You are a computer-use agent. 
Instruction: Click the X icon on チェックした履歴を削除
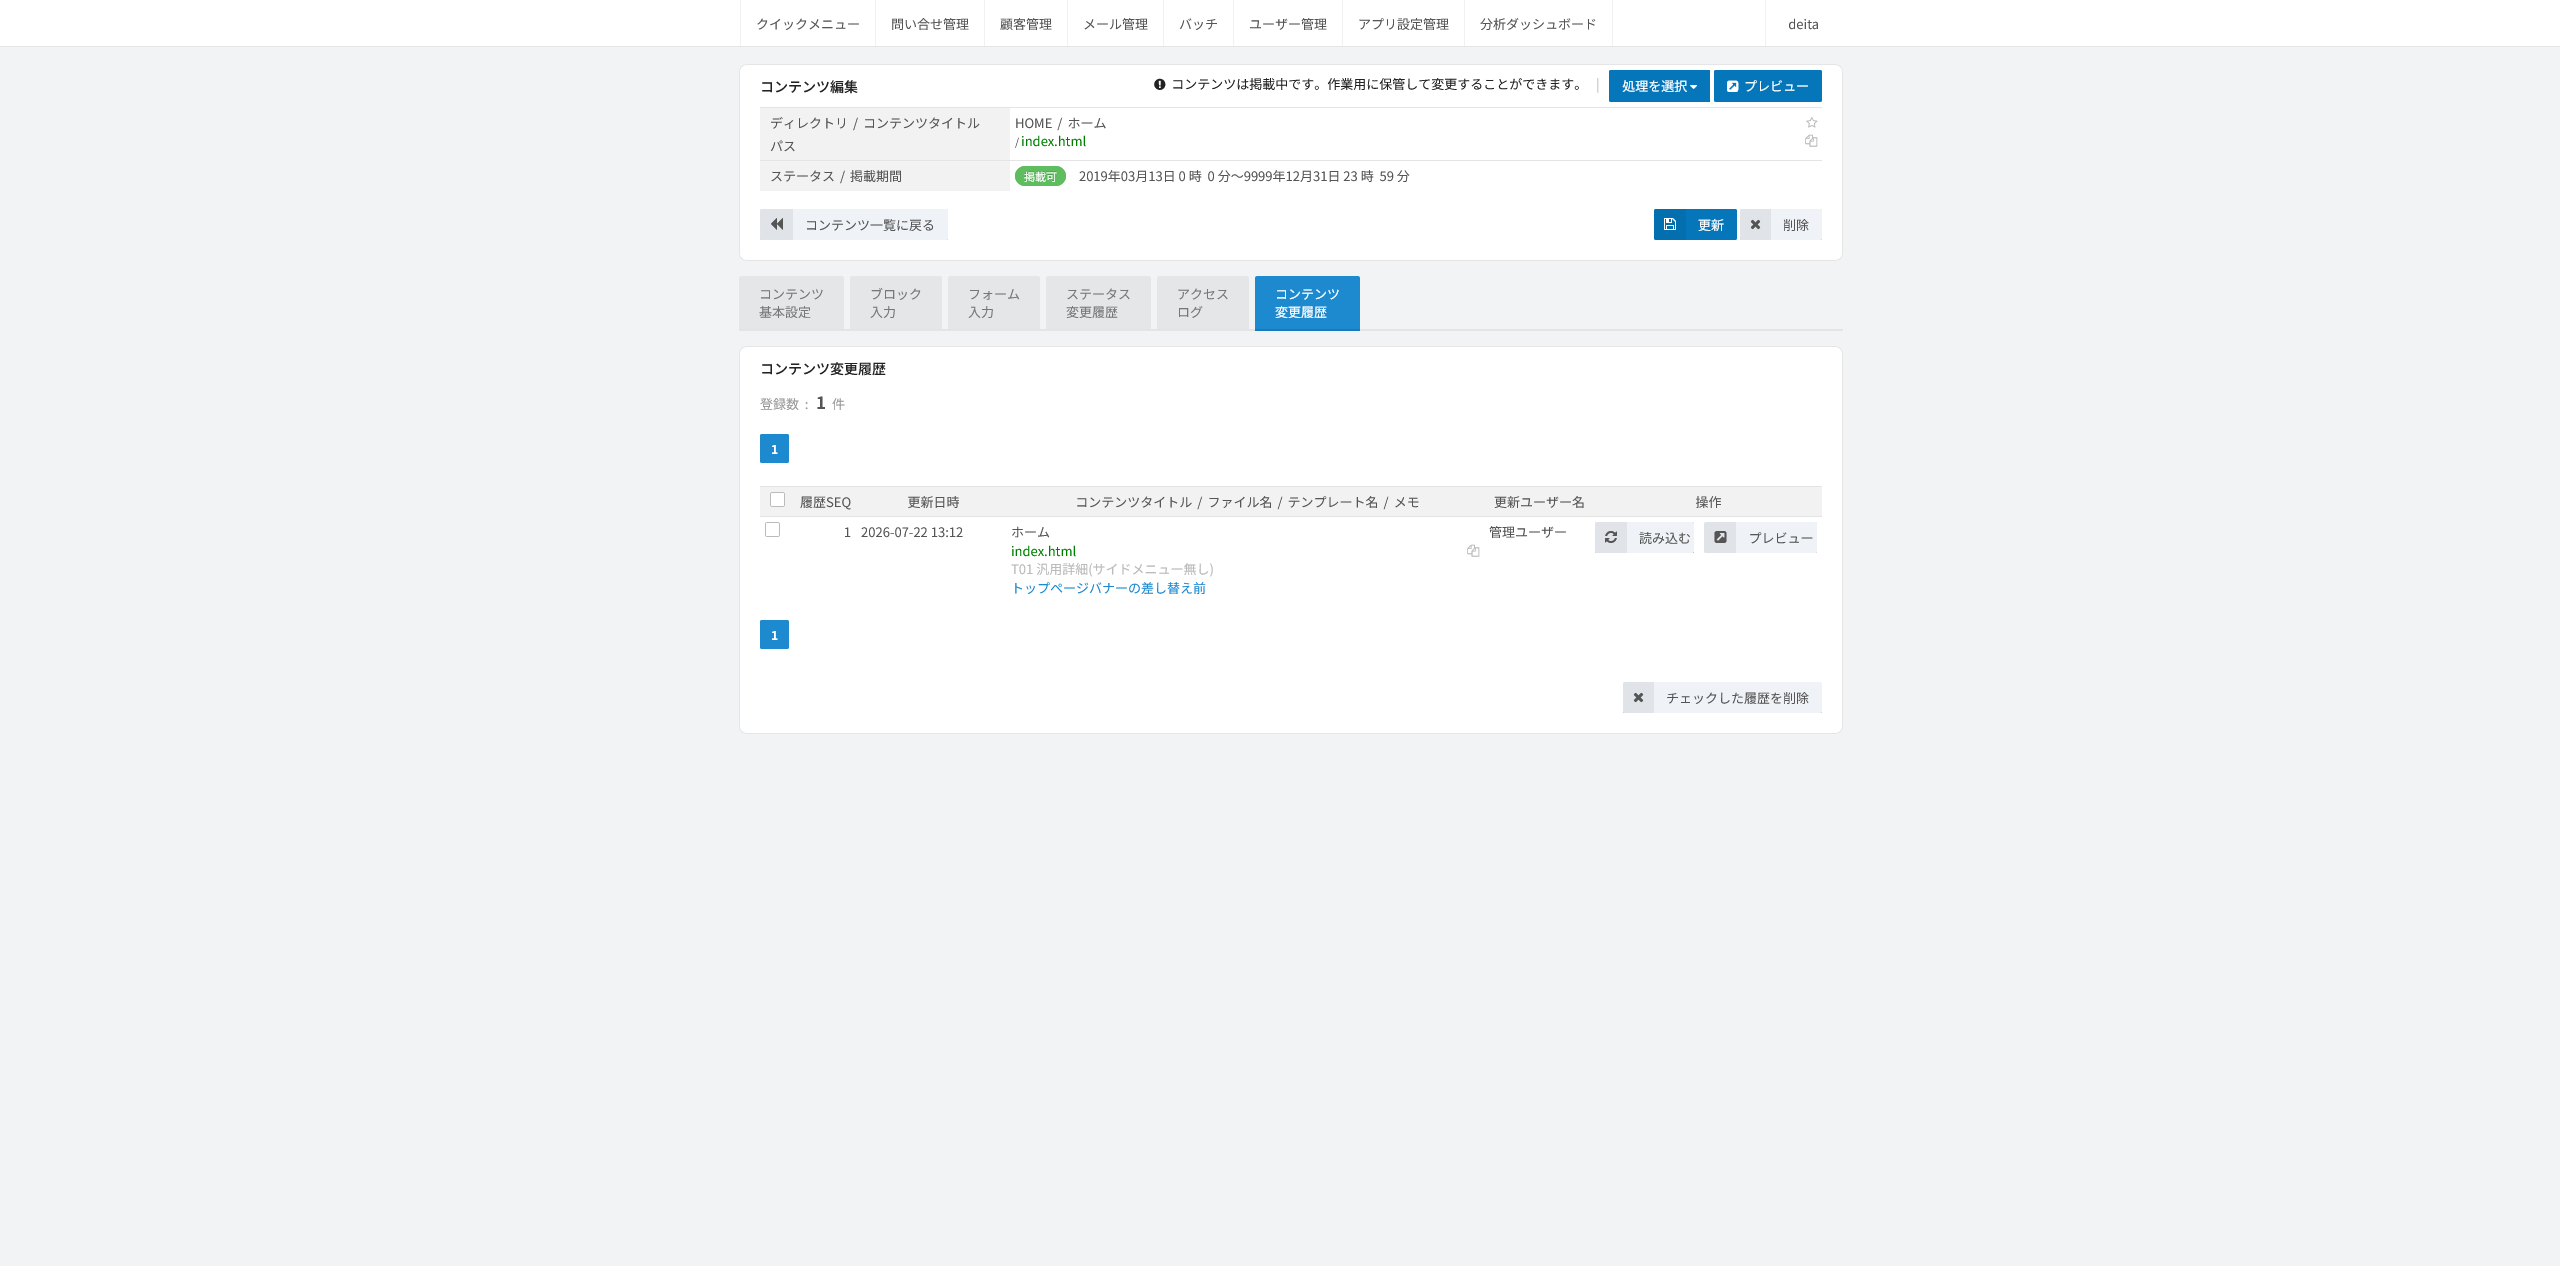pos(1638,697)
